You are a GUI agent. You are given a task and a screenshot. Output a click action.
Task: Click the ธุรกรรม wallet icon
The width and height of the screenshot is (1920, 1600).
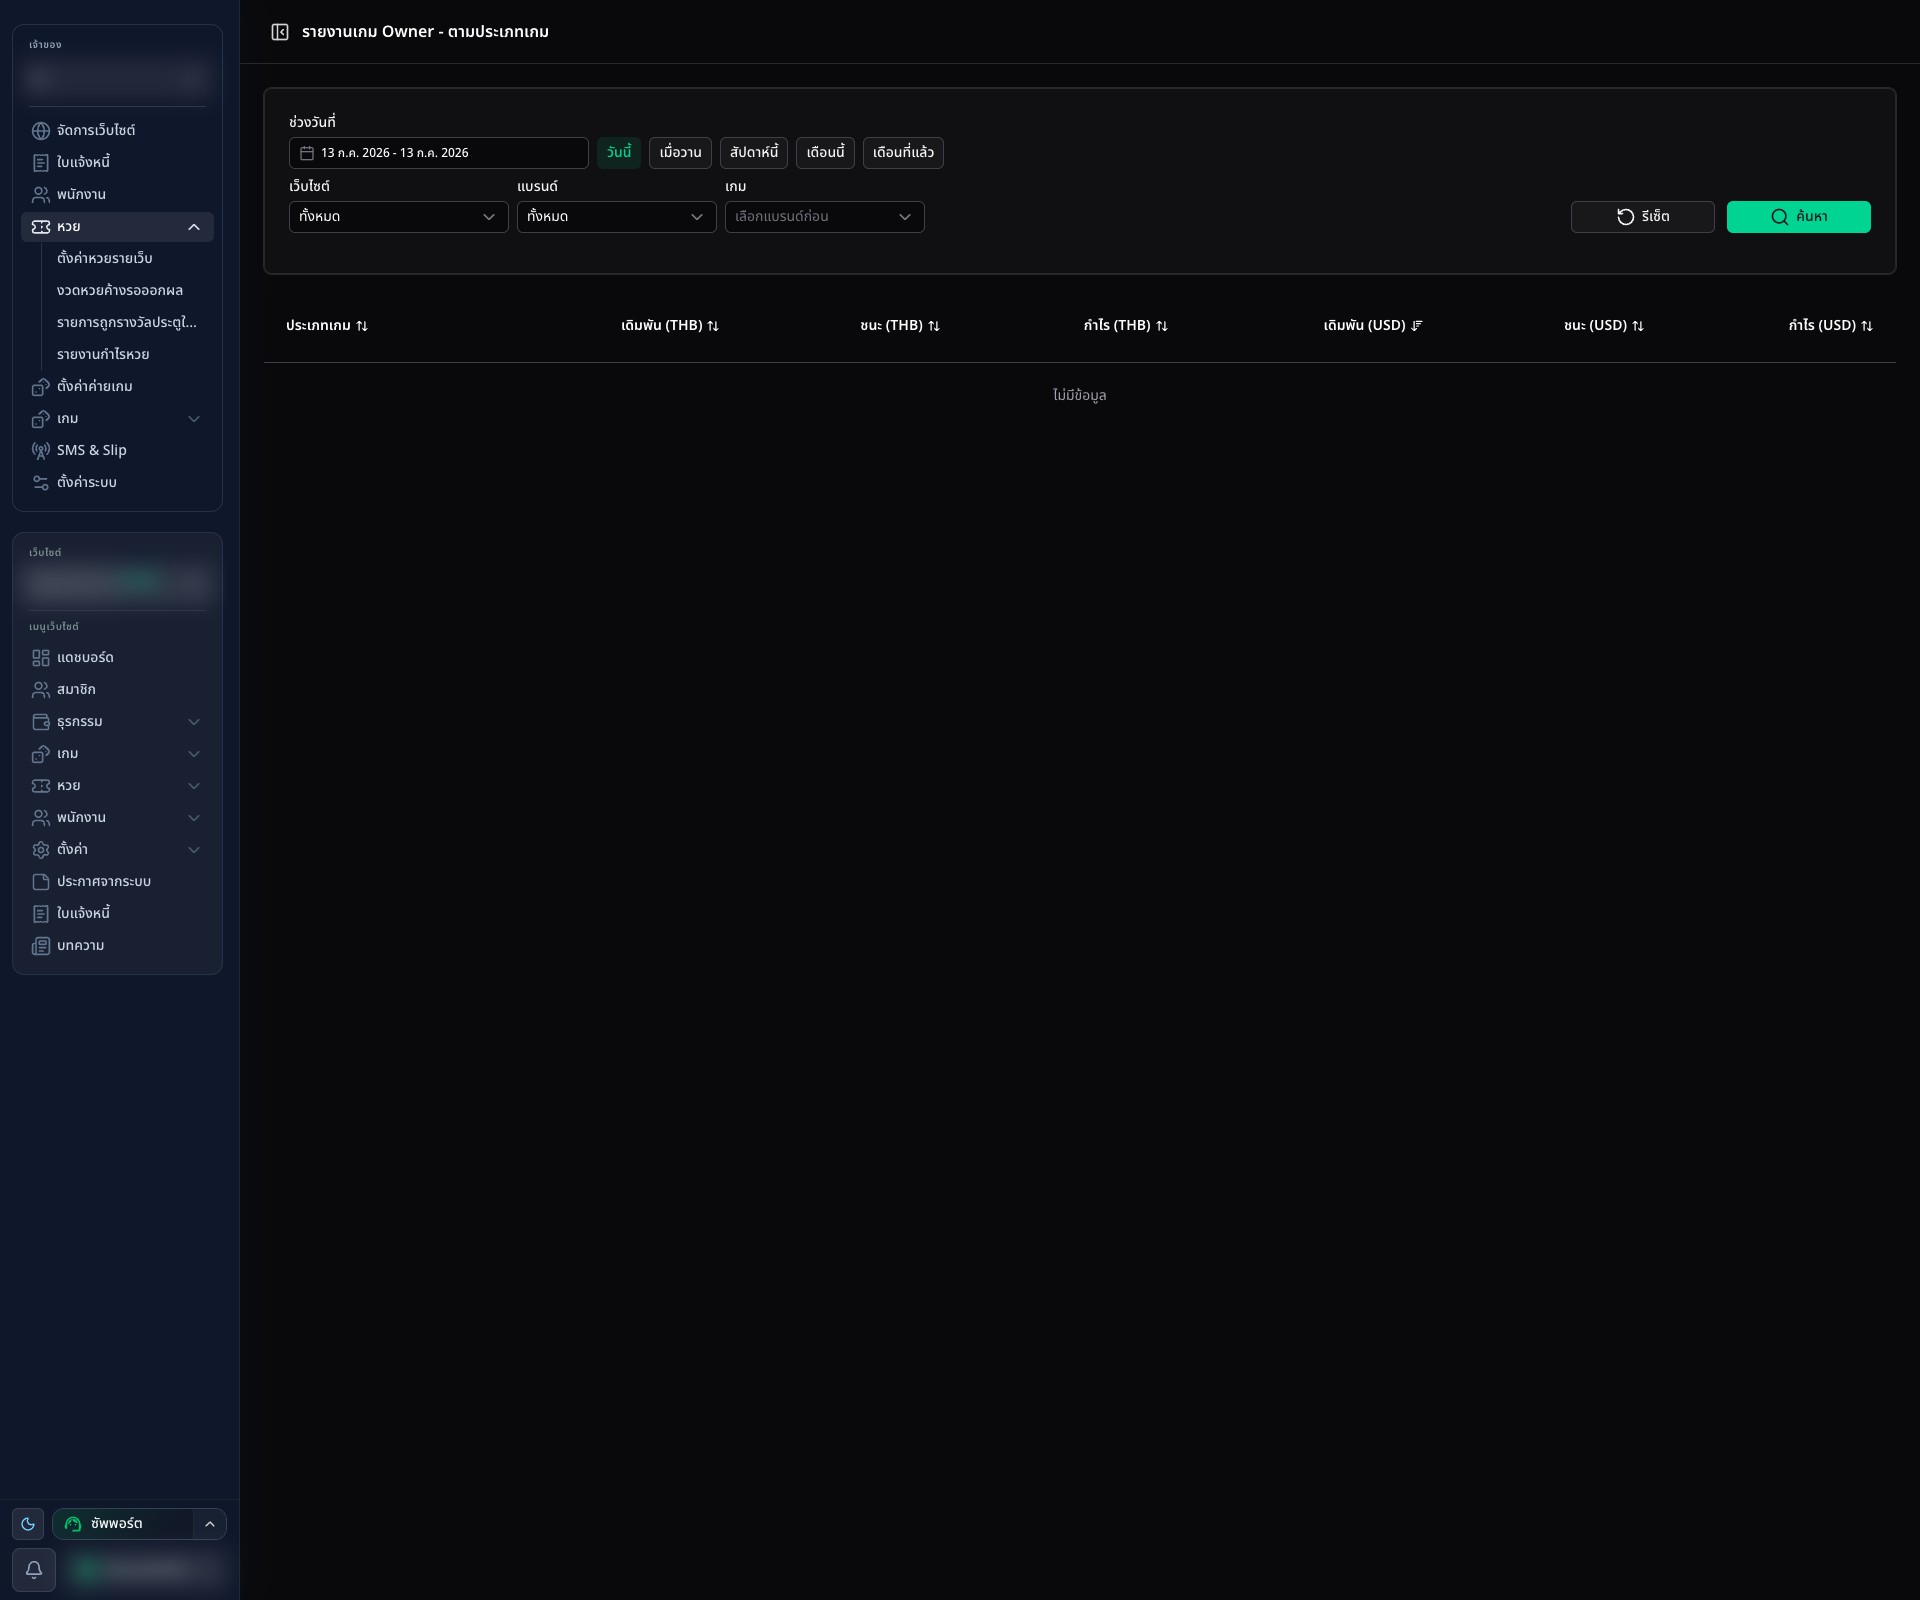tap(41, 722)
